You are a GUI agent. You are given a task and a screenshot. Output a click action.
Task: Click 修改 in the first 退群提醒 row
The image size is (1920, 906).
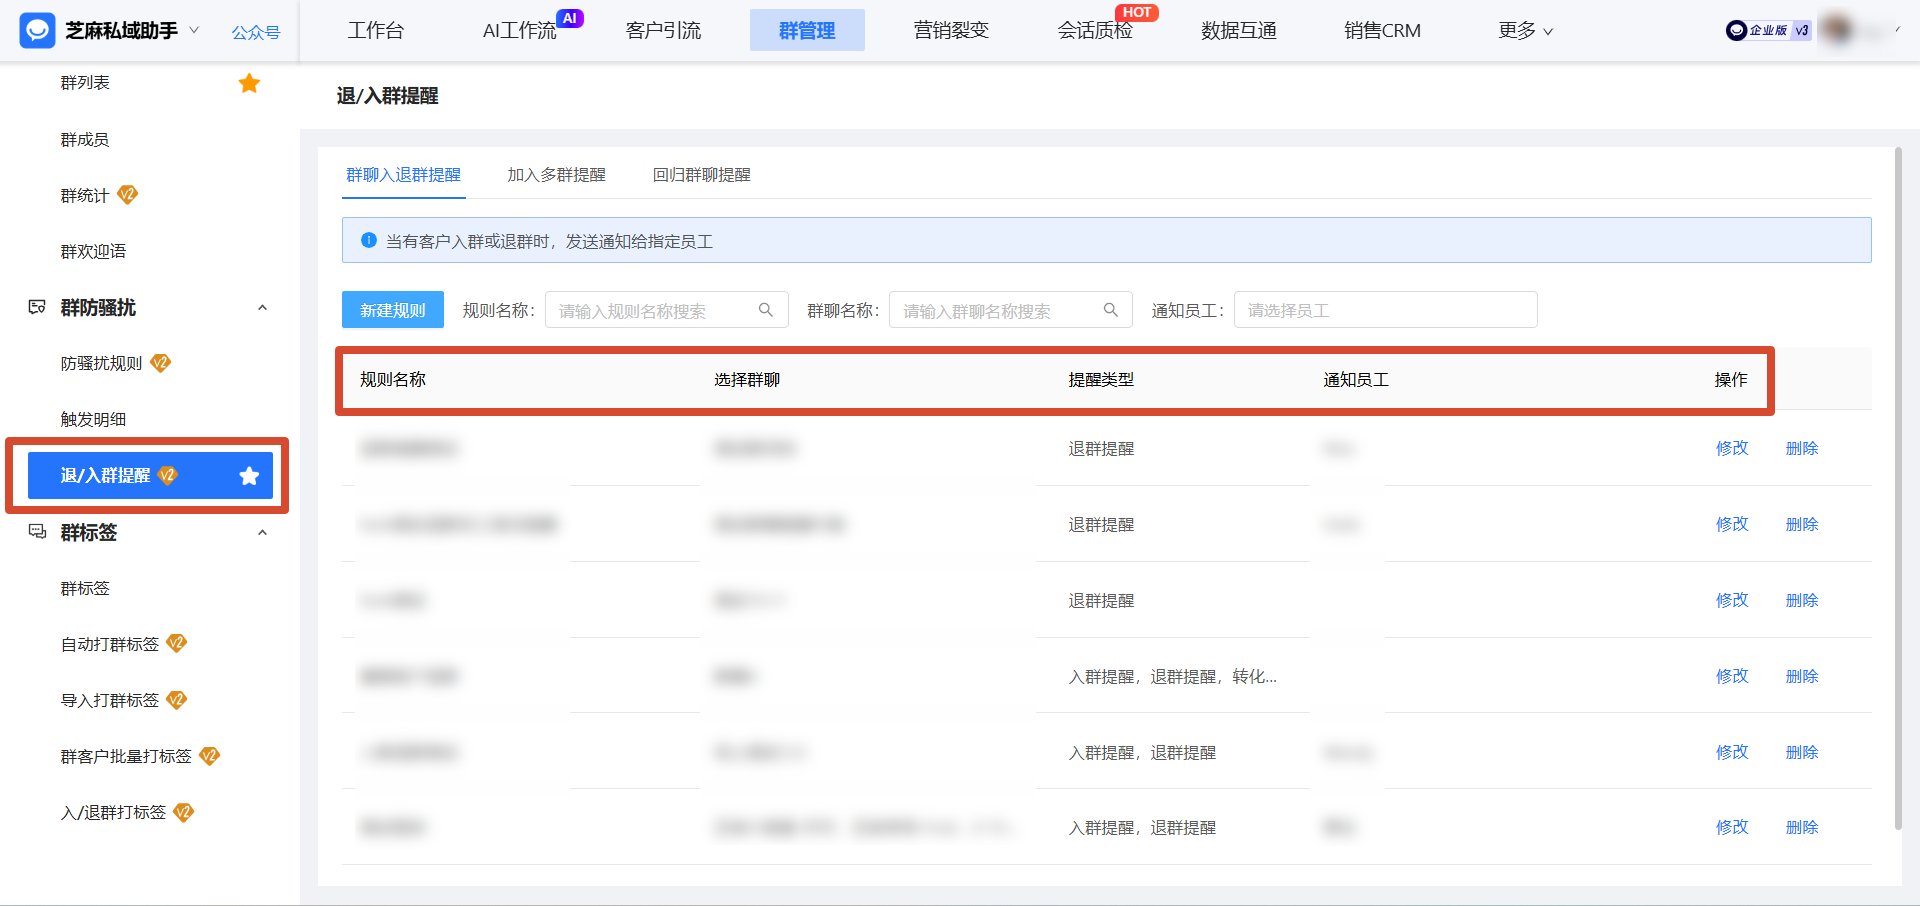click(1732, 448)
